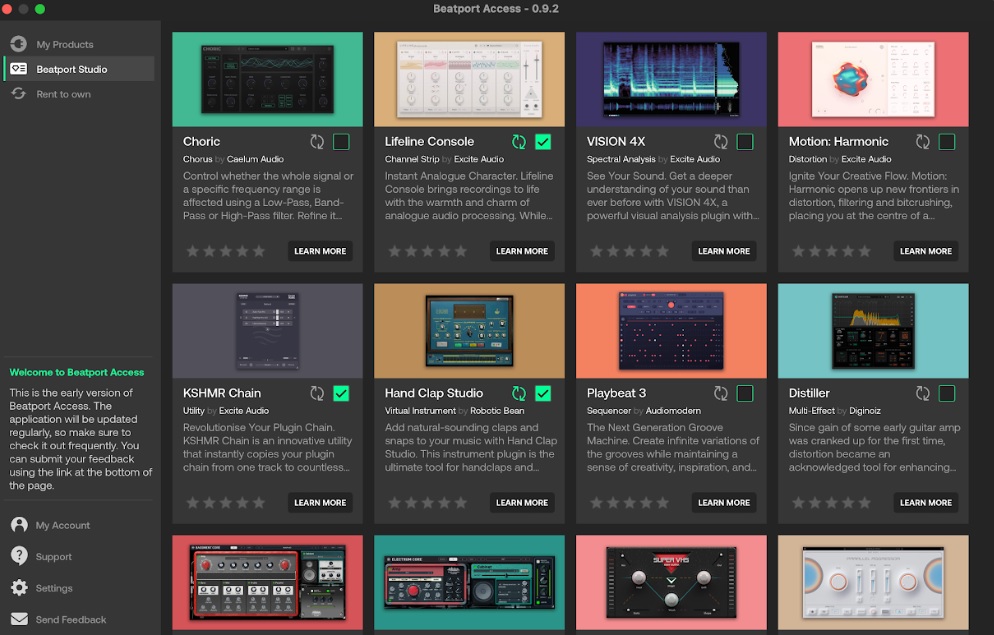This screenshot has height=635, width=994.
Task: Click the My Products sidebar icon
Action: click(18, 44)
